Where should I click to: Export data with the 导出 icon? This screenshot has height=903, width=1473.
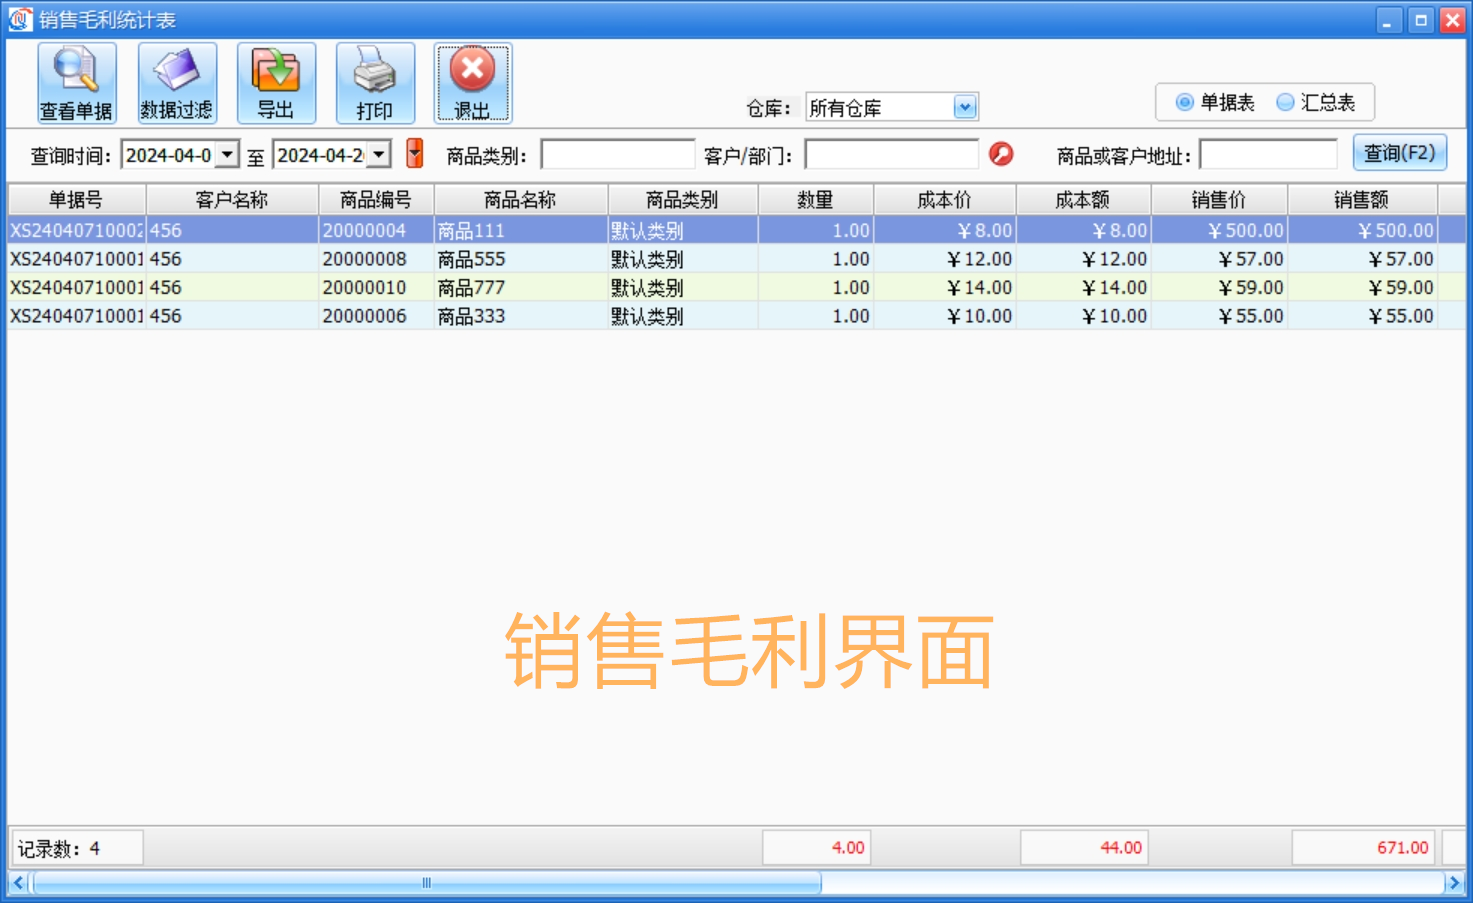[276, 83]
